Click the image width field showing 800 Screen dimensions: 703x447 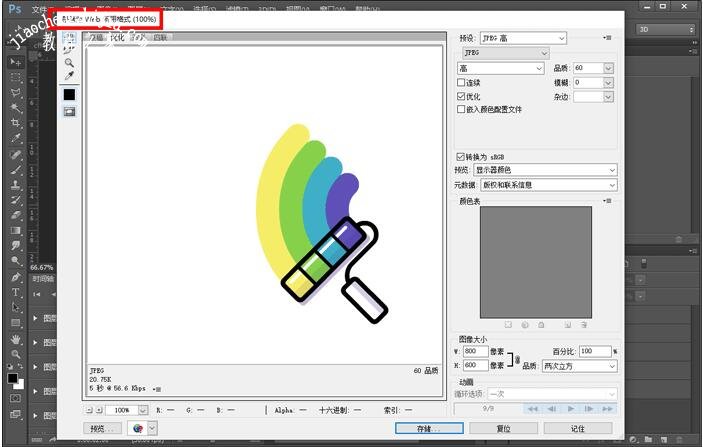click(475, 352)
